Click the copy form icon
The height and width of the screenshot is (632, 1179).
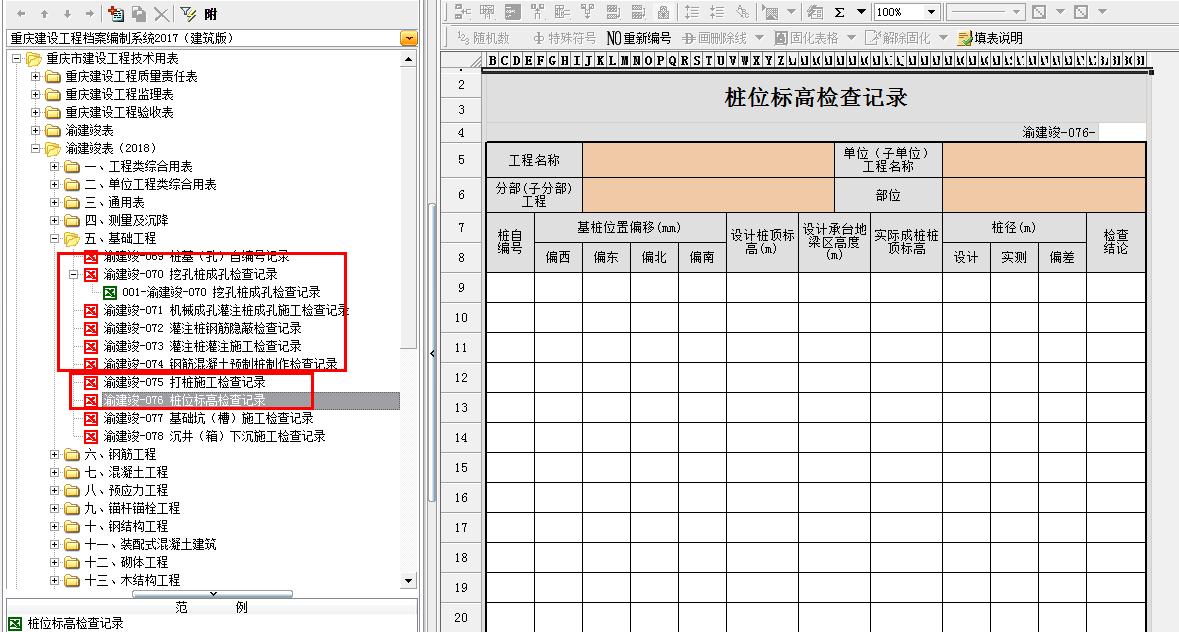point(139,13)
